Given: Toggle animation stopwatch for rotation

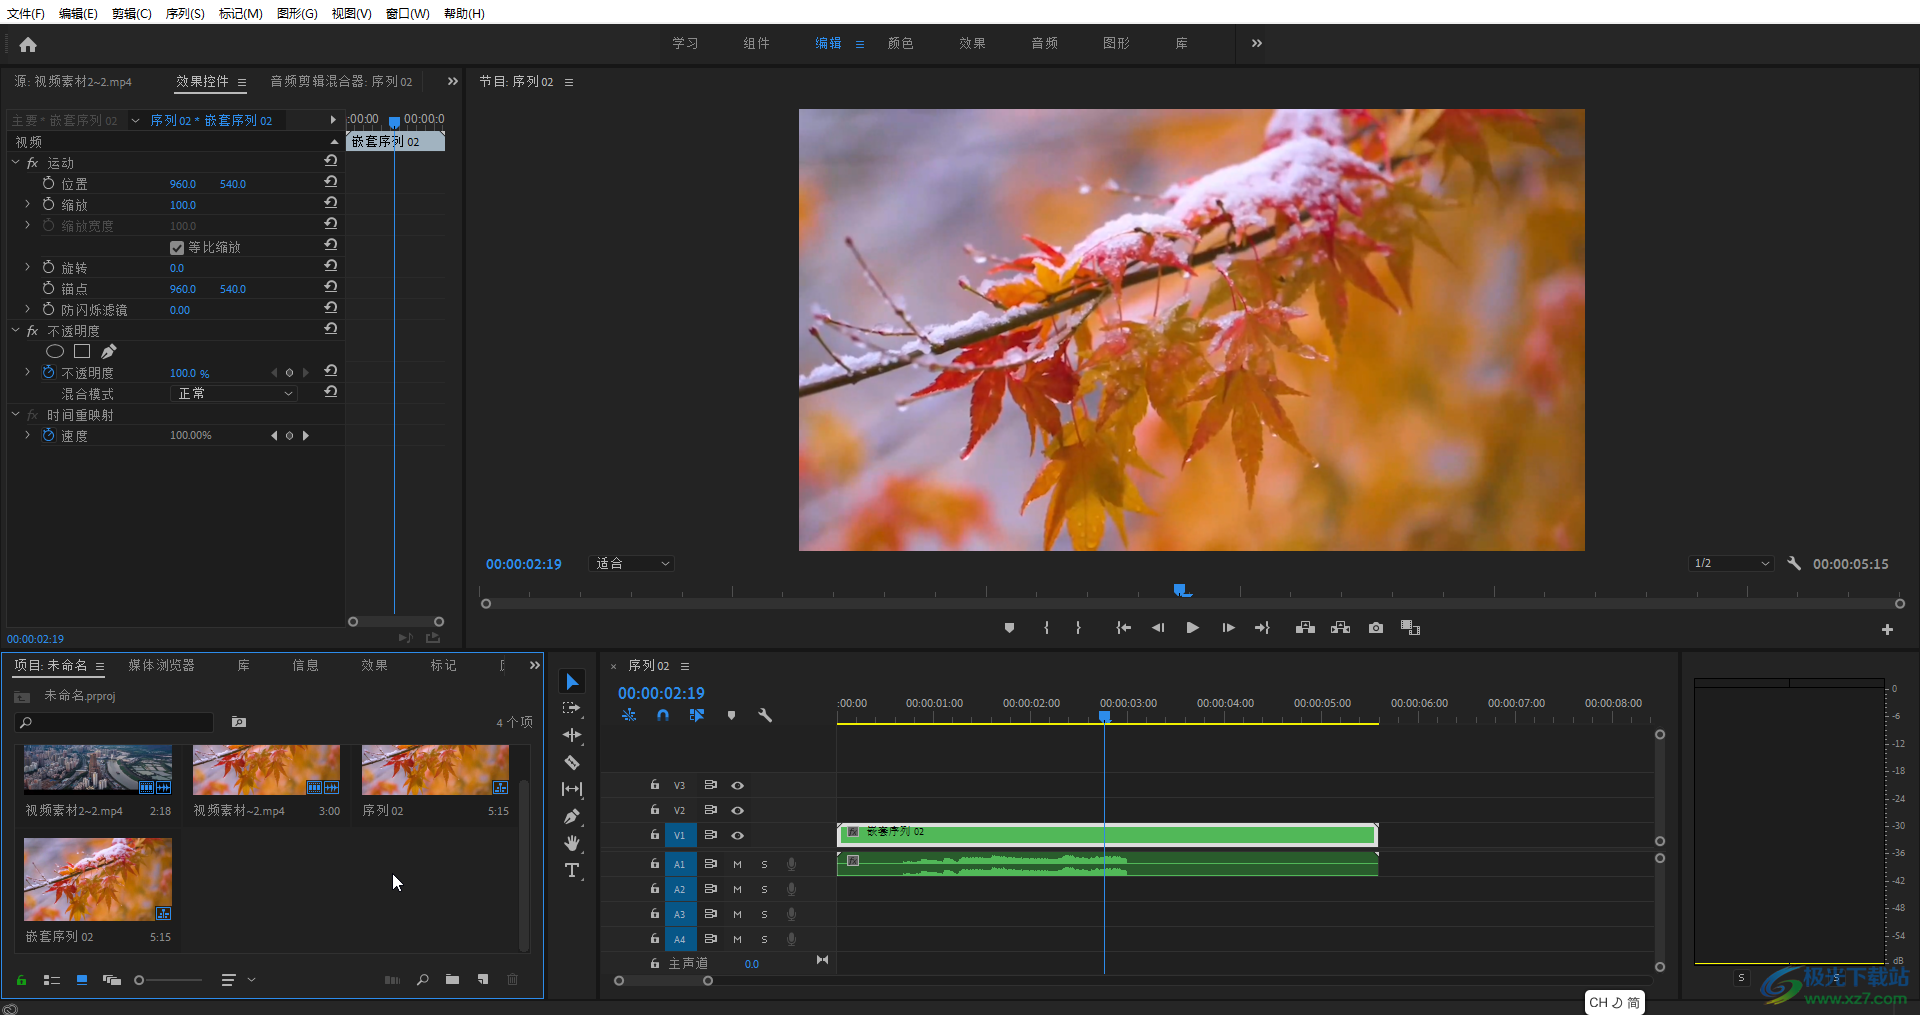Looking at the screenshot, I should click(48, 267).
